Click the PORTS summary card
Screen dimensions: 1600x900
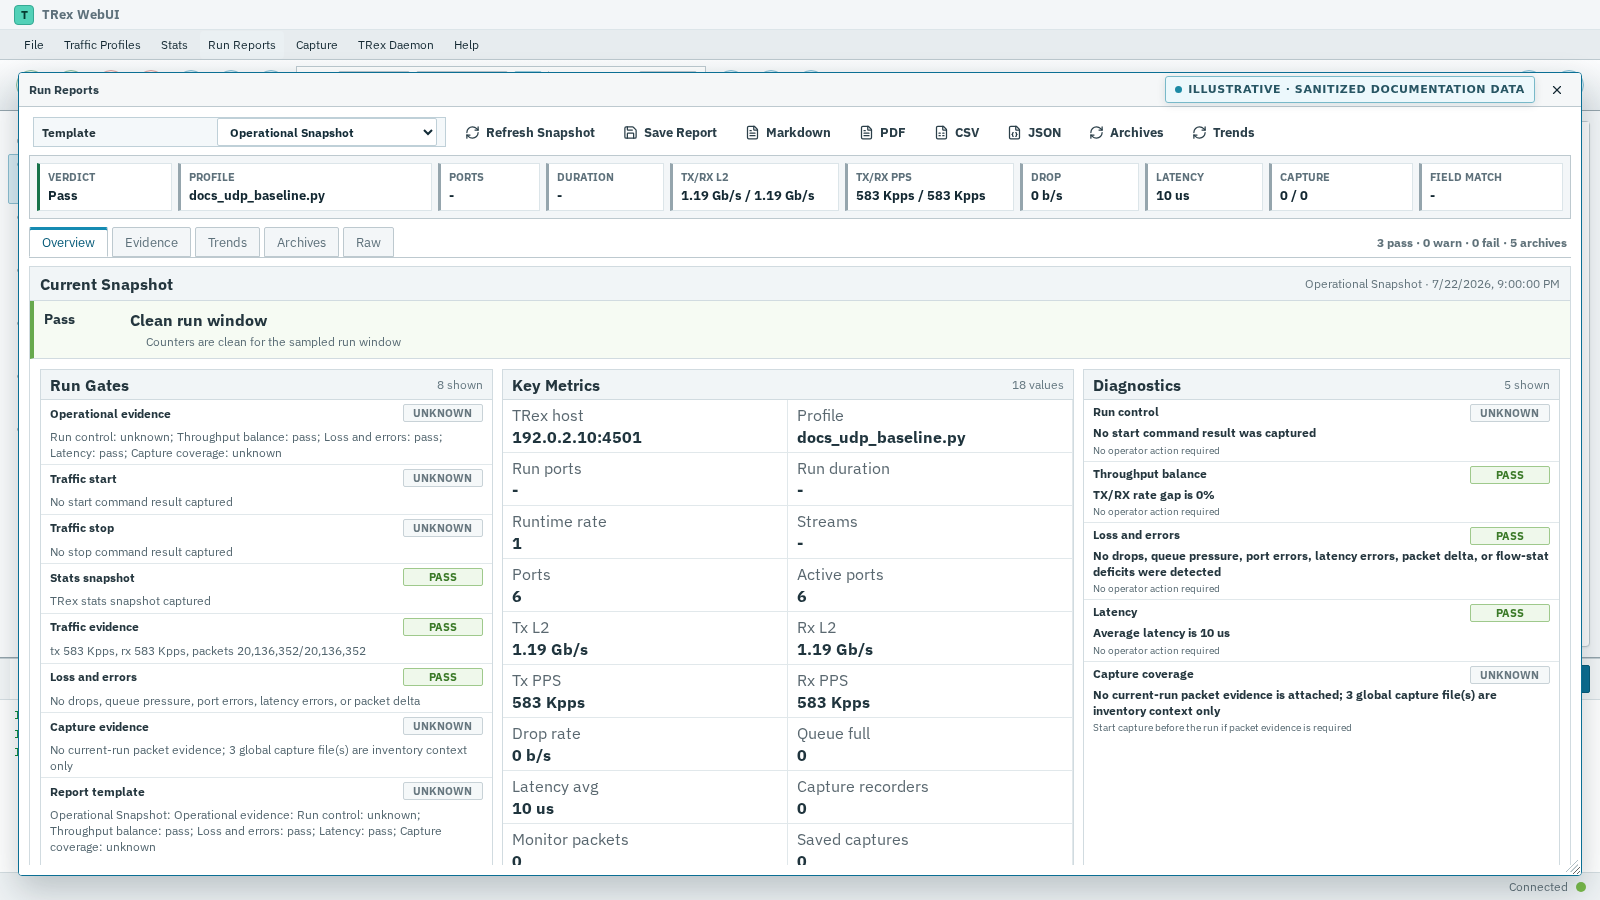tap(489, 187)
